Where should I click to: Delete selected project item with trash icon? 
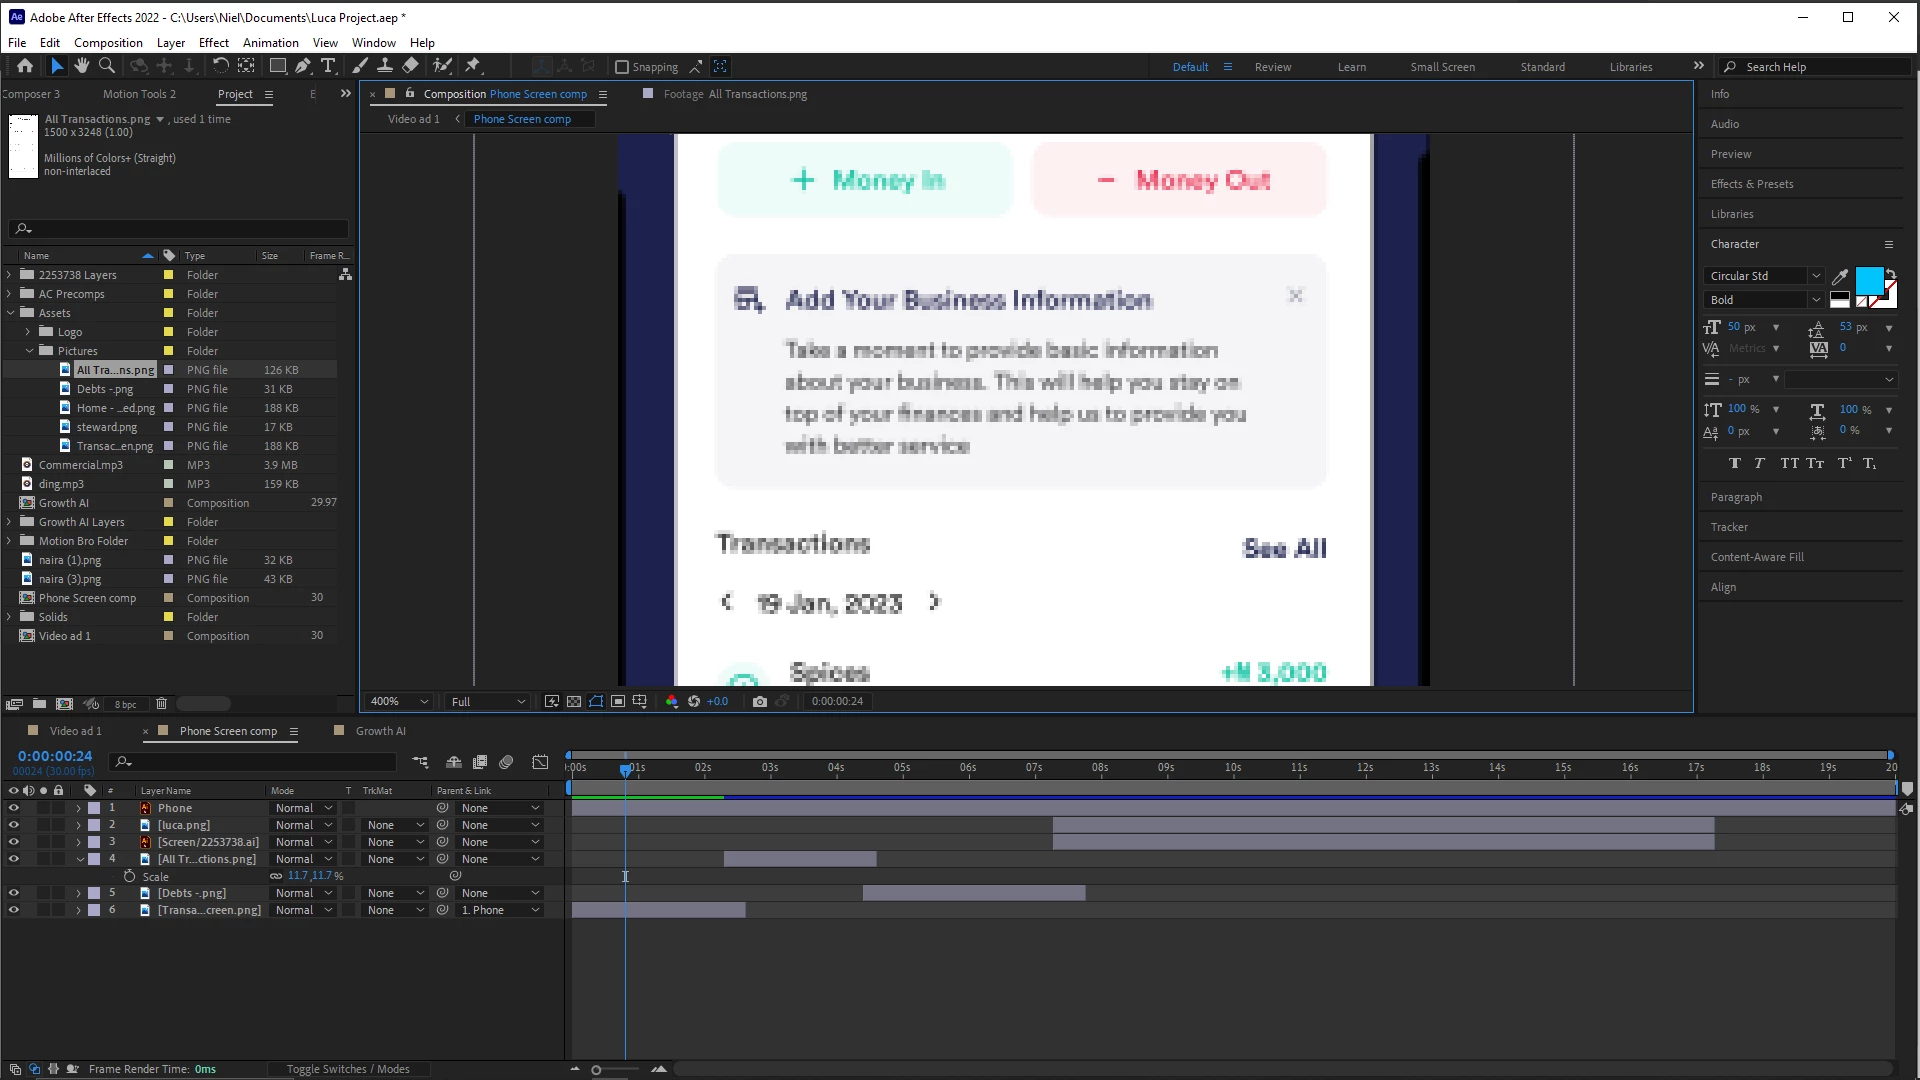(161, 704)
